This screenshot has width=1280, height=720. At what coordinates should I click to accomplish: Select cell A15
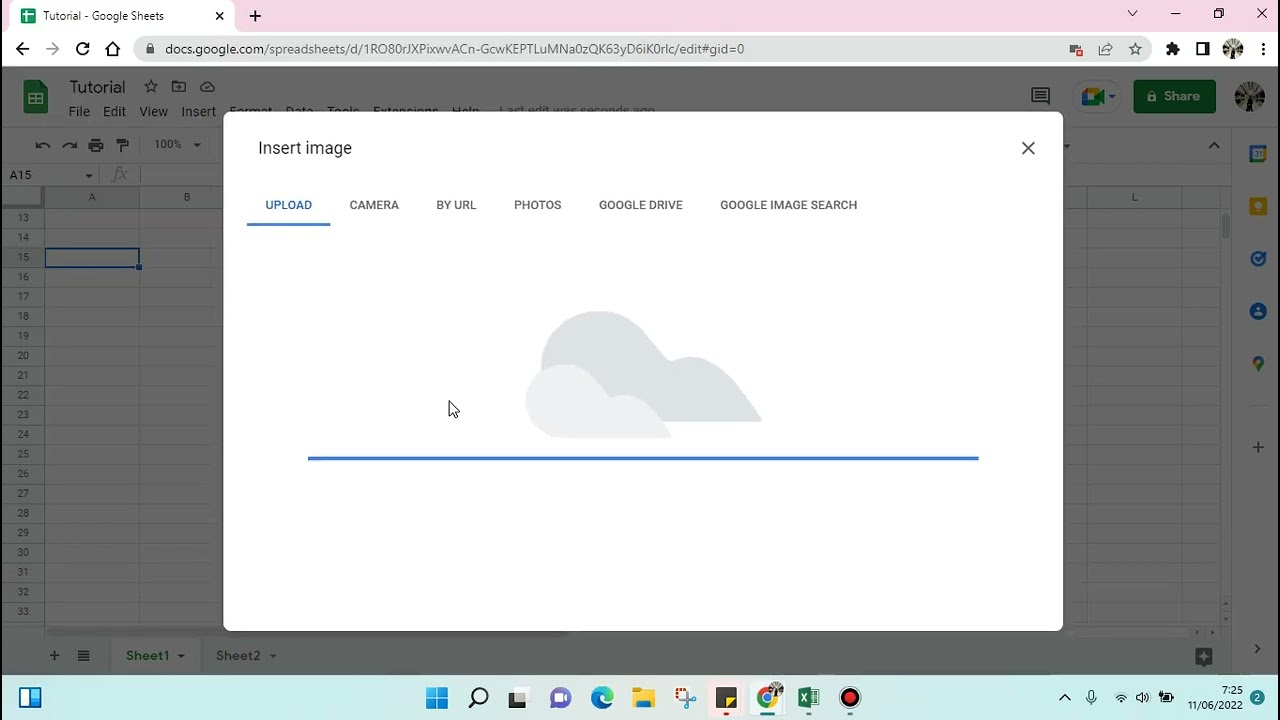point(92,258)
